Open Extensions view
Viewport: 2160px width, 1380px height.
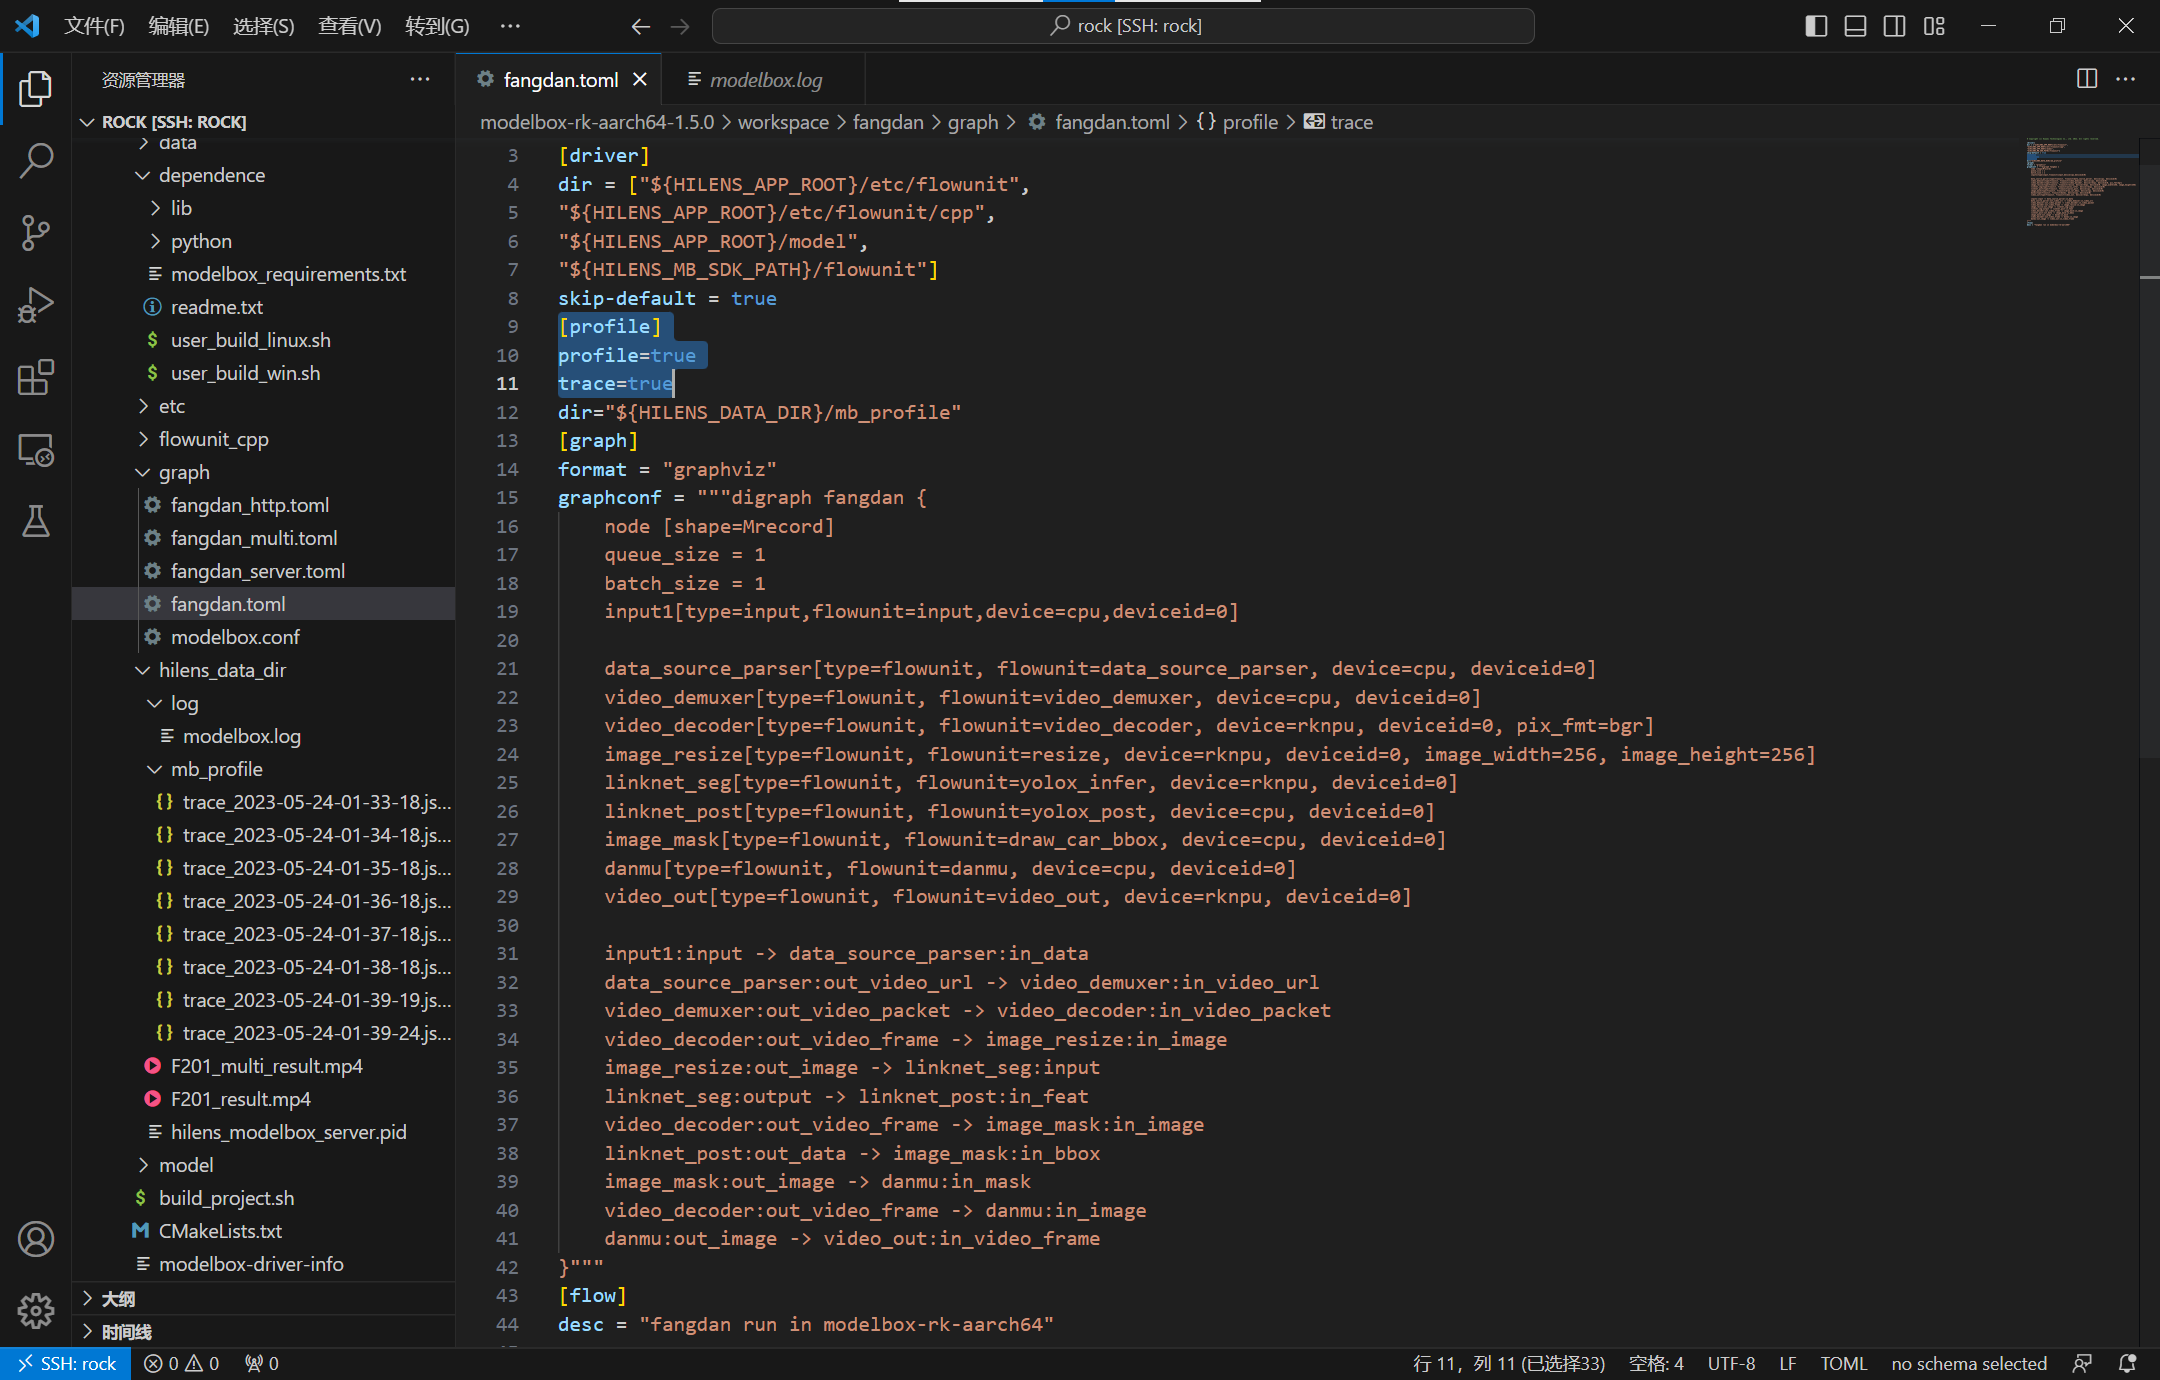(x=36, y=378)
